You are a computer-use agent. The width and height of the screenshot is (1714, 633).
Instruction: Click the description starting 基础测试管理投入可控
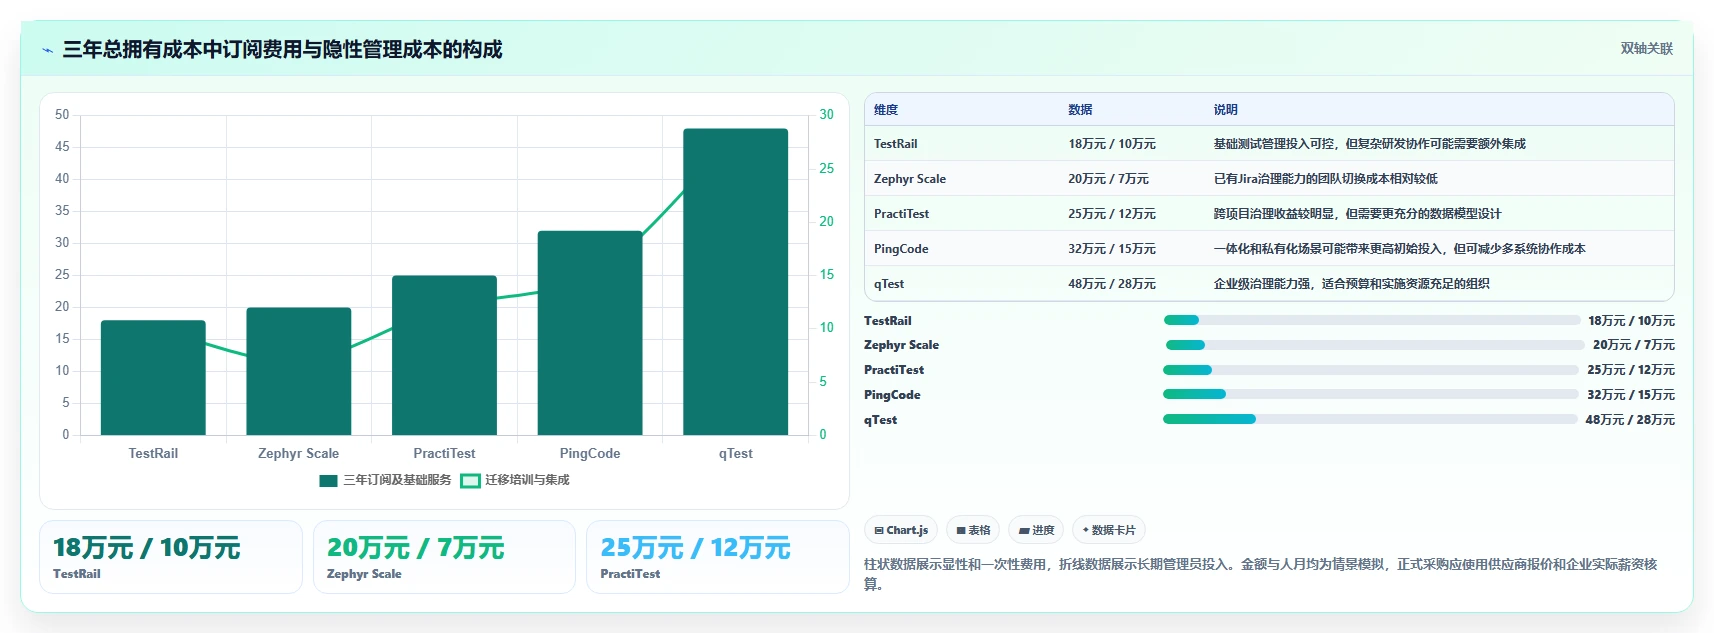click(x=1370, y=144)
